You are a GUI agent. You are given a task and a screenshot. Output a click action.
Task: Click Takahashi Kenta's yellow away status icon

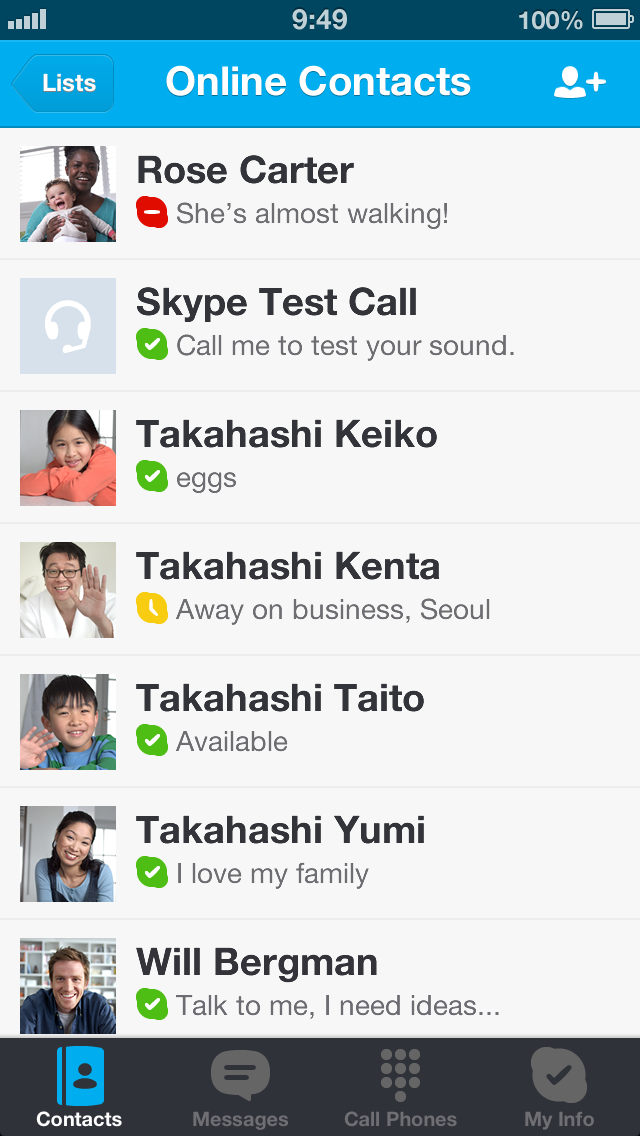tap(152, 609)
